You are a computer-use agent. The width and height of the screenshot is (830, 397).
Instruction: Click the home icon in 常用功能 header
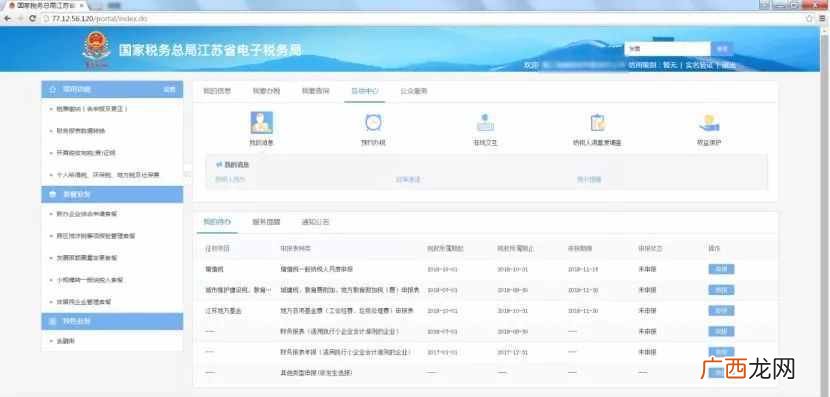click(x=52, y=89)
